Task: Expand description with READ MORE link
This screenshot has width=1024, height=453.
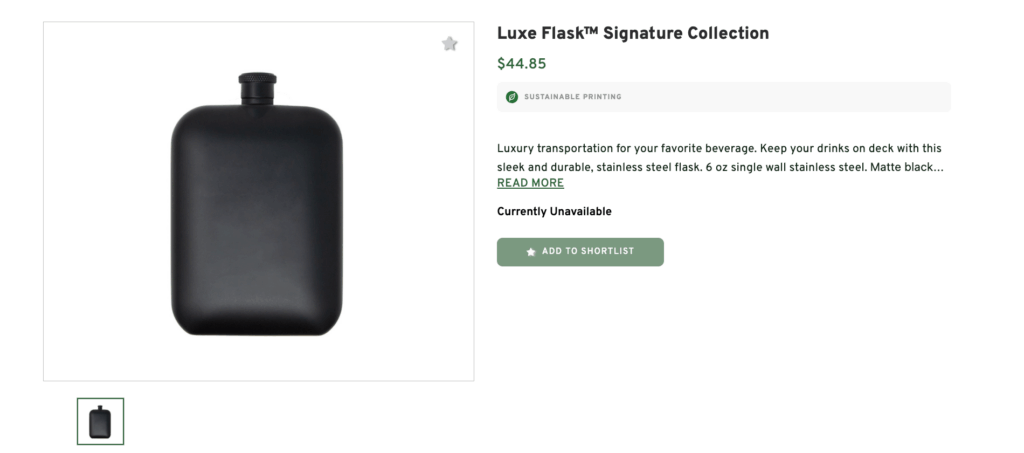Action: click(x=530, y=183)
